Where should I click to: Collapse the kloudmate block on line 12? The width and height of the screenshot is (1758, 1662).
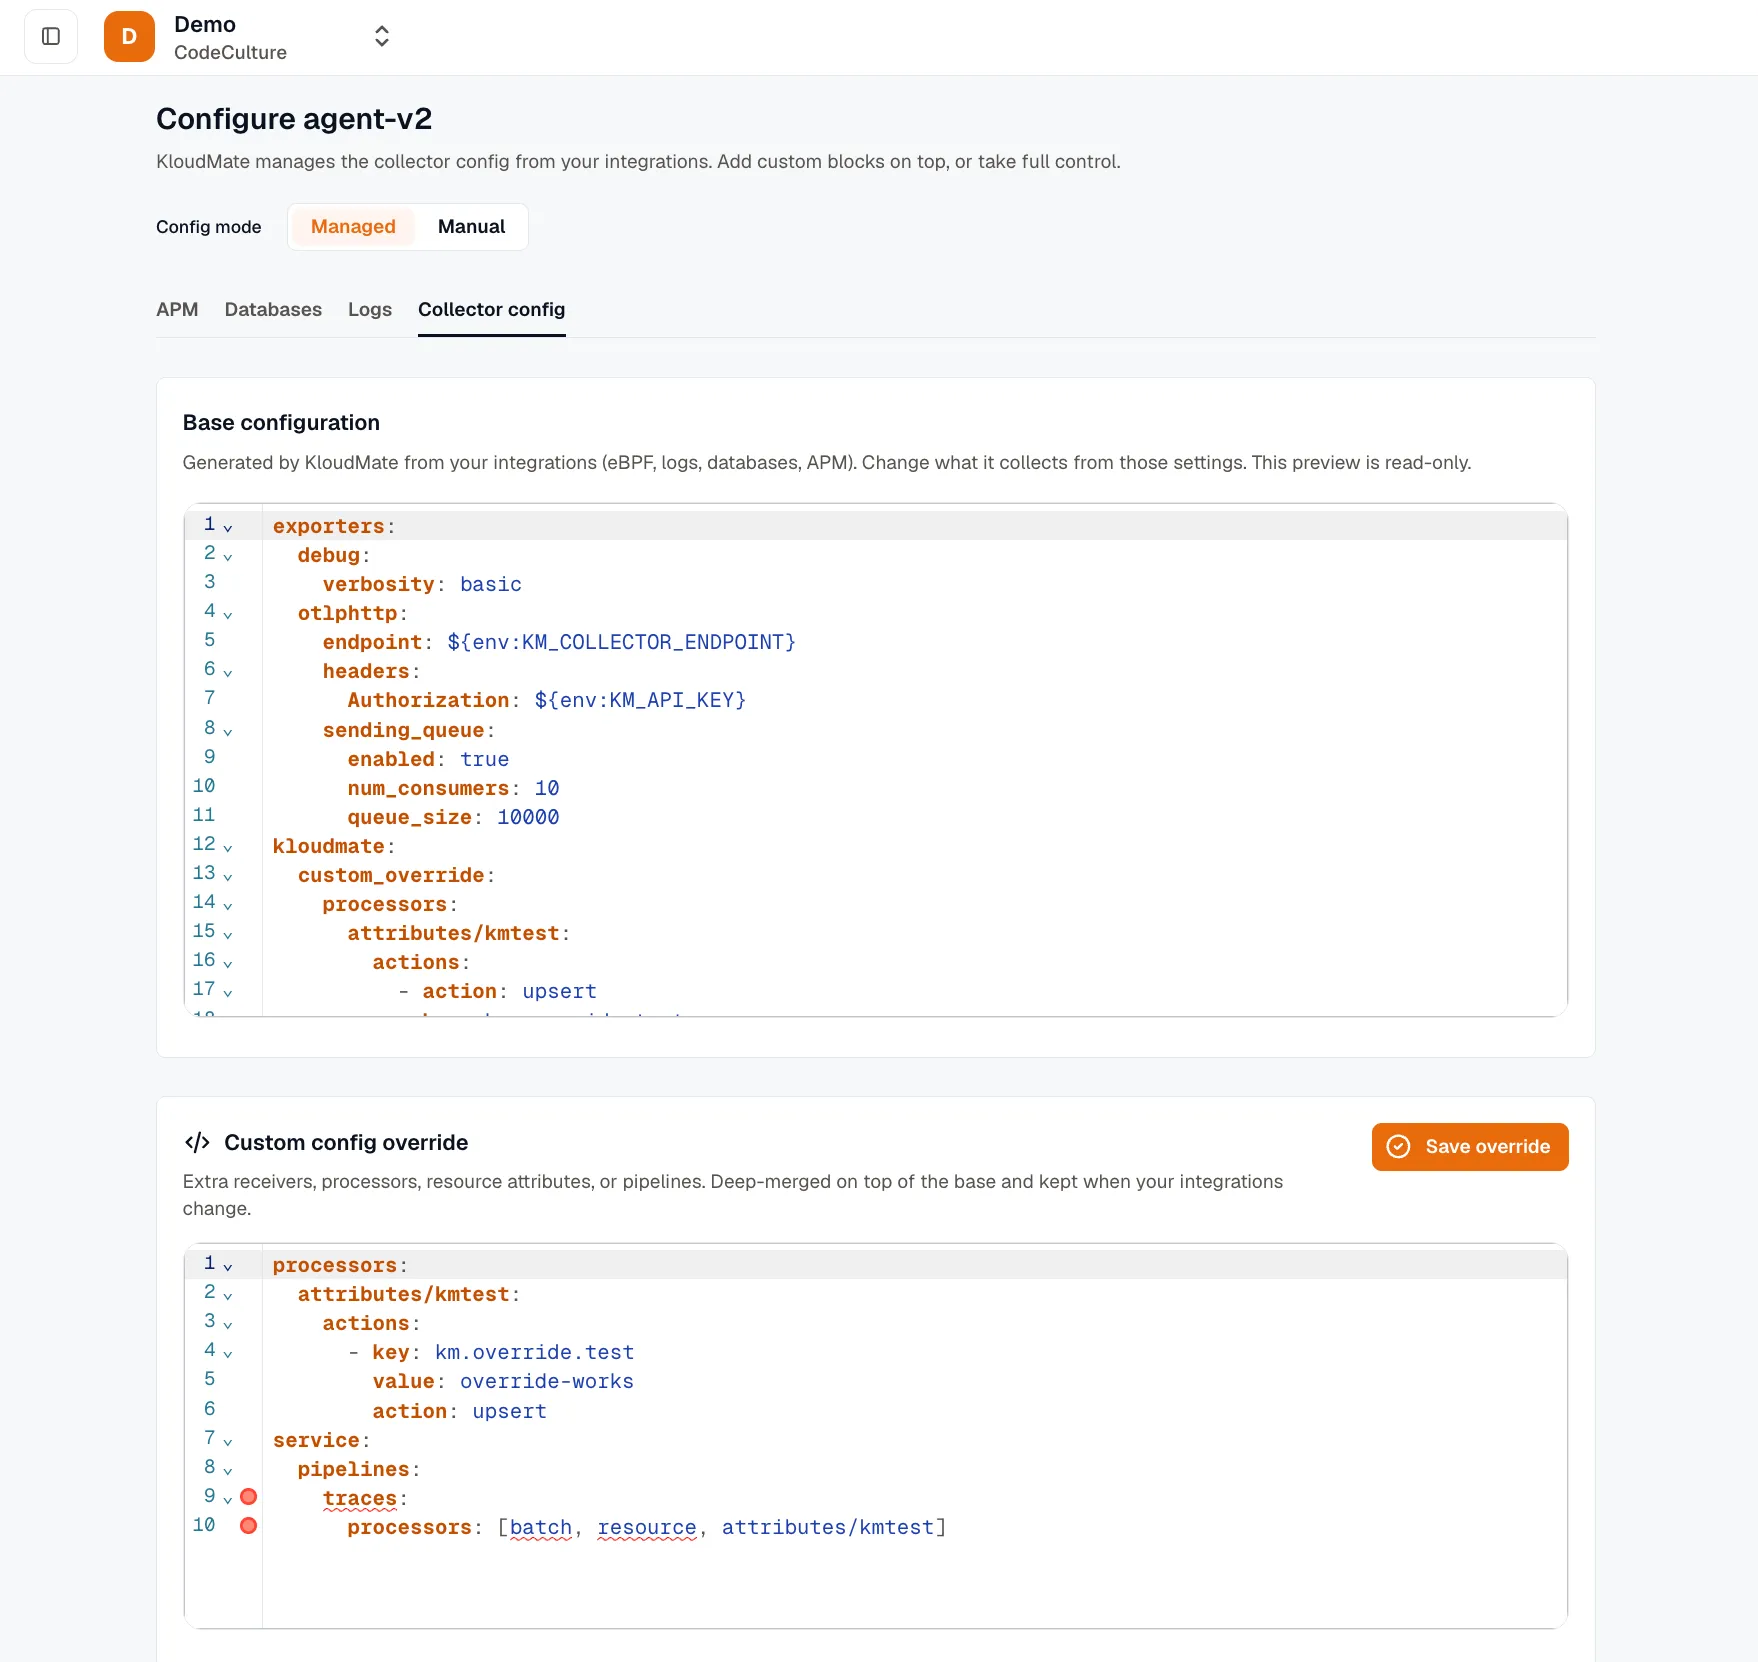[x=228, y=847]
